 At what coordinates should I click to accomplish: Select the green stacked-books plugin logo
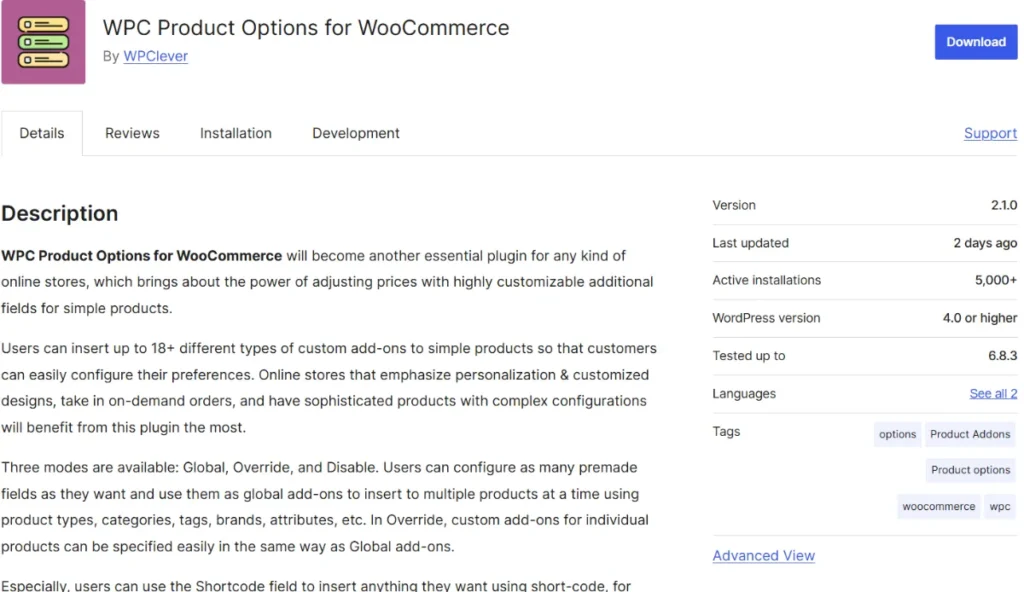43,42
